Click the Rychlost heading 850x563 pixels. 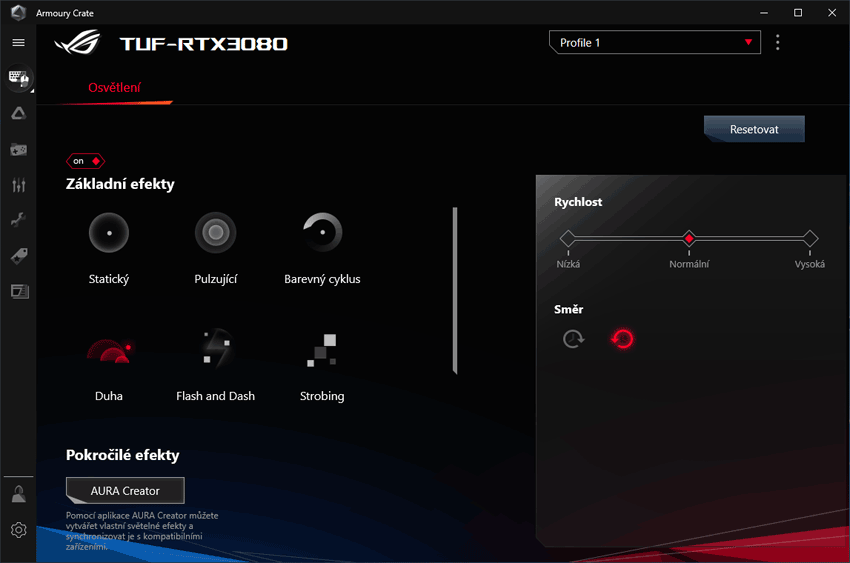578,202
